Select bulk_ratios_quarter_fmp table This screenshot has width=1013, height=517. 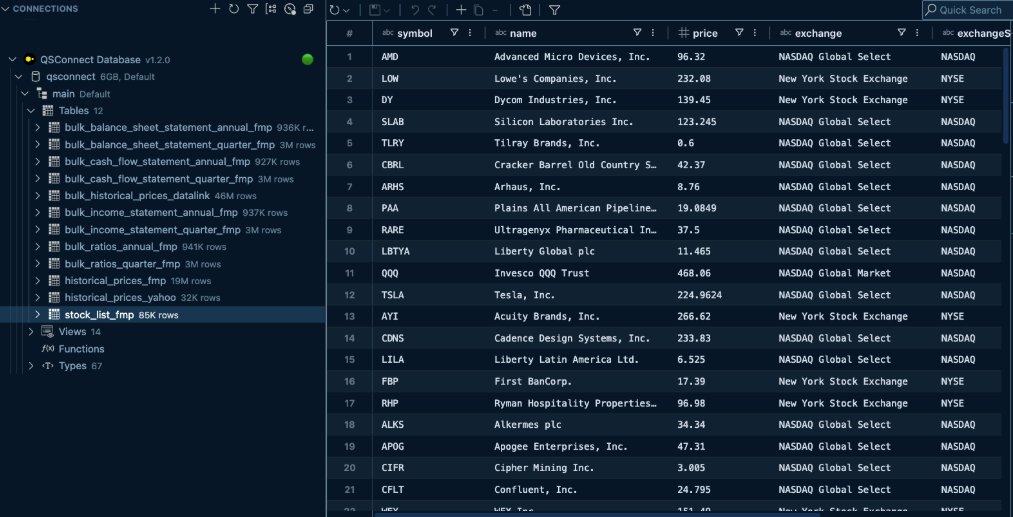click(x=122, y=264)
